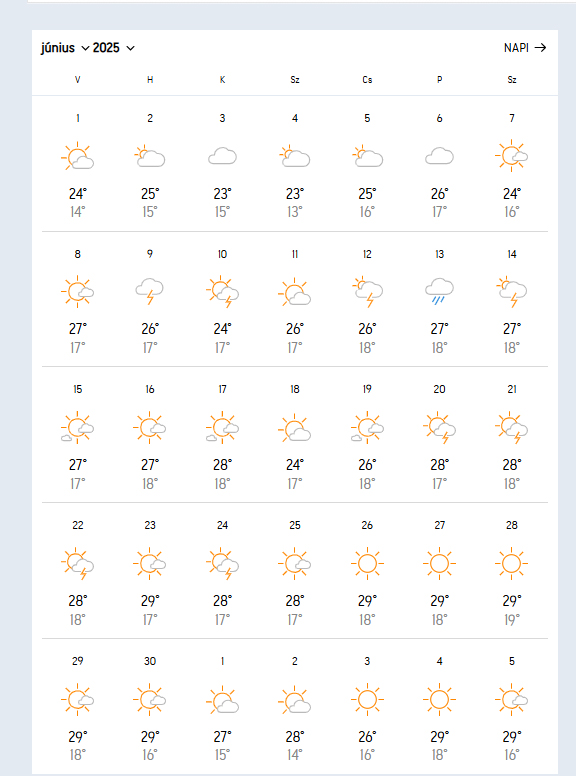Image resolution: width=576 pixels, height=776 pixels.
Task: Select the cloudy icon for June 3
Action: [222, 156]
